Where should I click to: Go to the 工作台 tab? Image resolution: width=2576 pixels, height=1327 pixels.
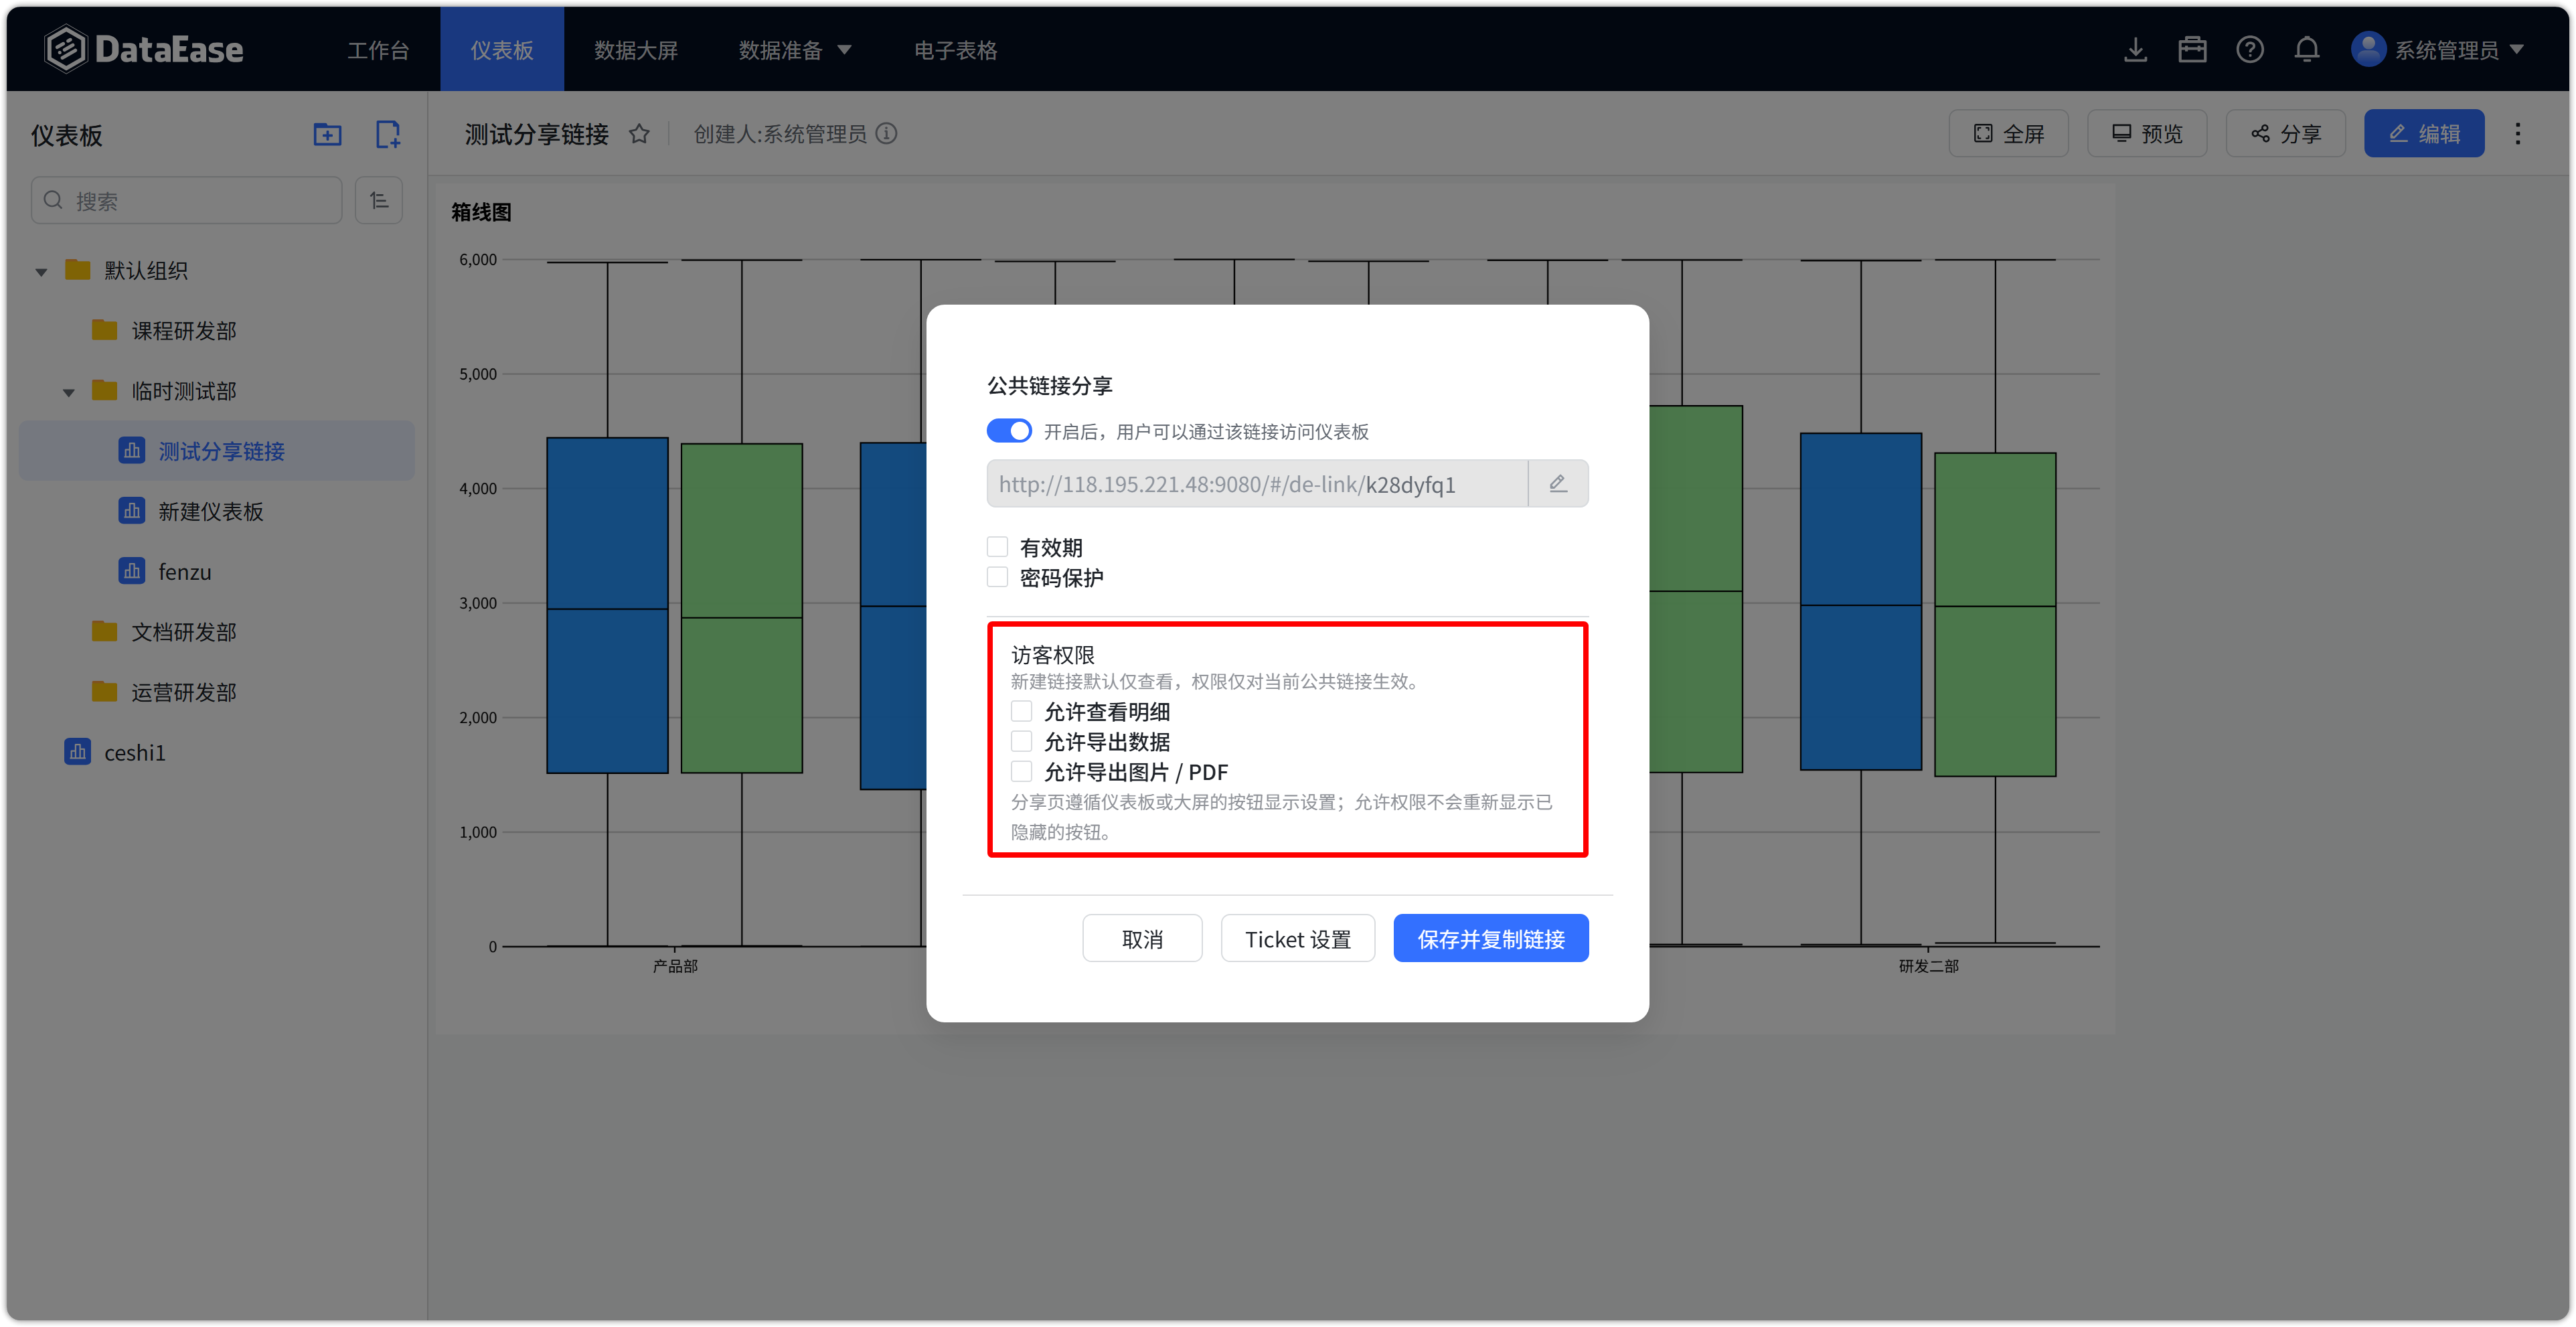(x=378, y=50)
